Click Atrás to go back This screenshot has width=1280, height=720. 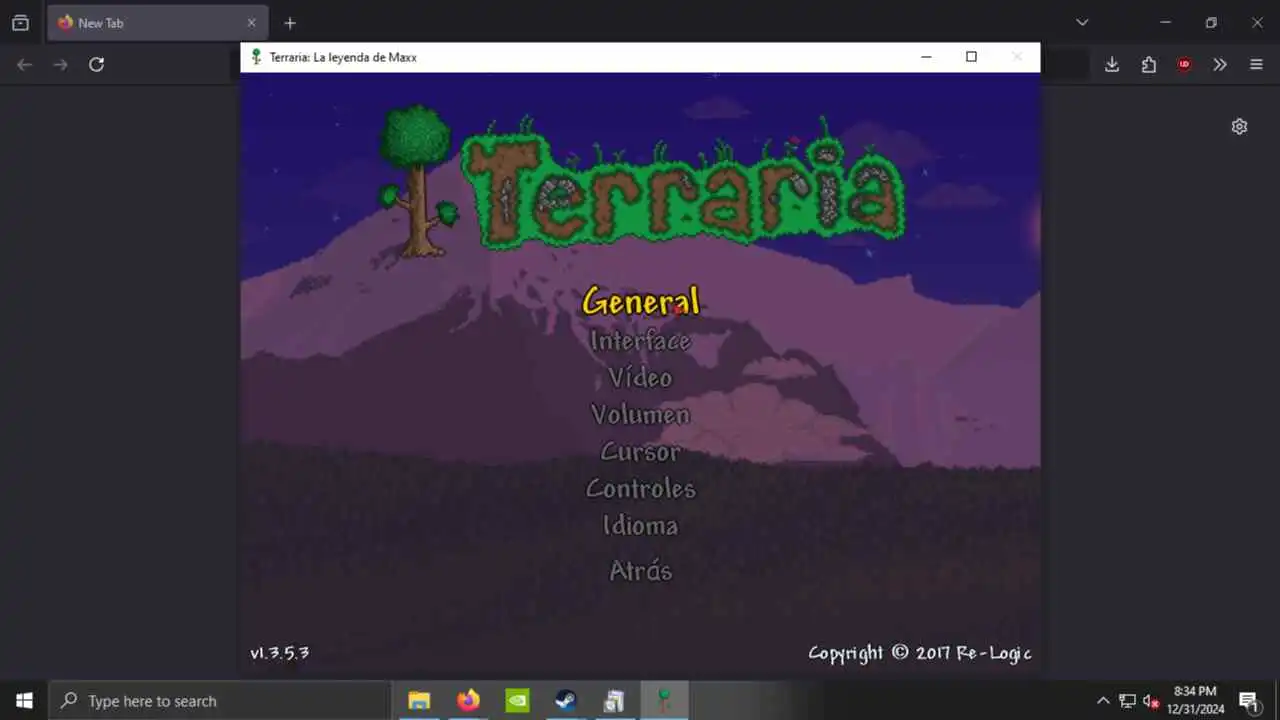[x=640, y=570]
